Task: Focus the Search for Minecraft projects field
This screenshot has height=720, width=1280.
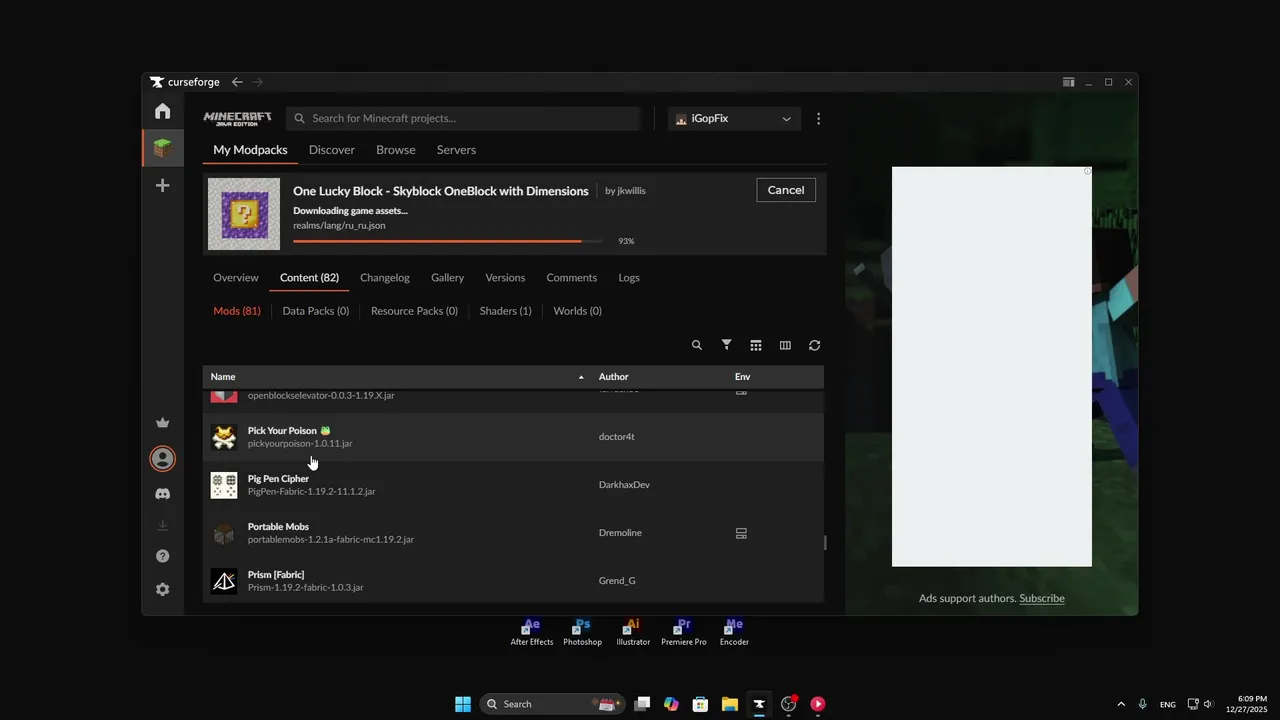Action: click(x=463, y=118)
